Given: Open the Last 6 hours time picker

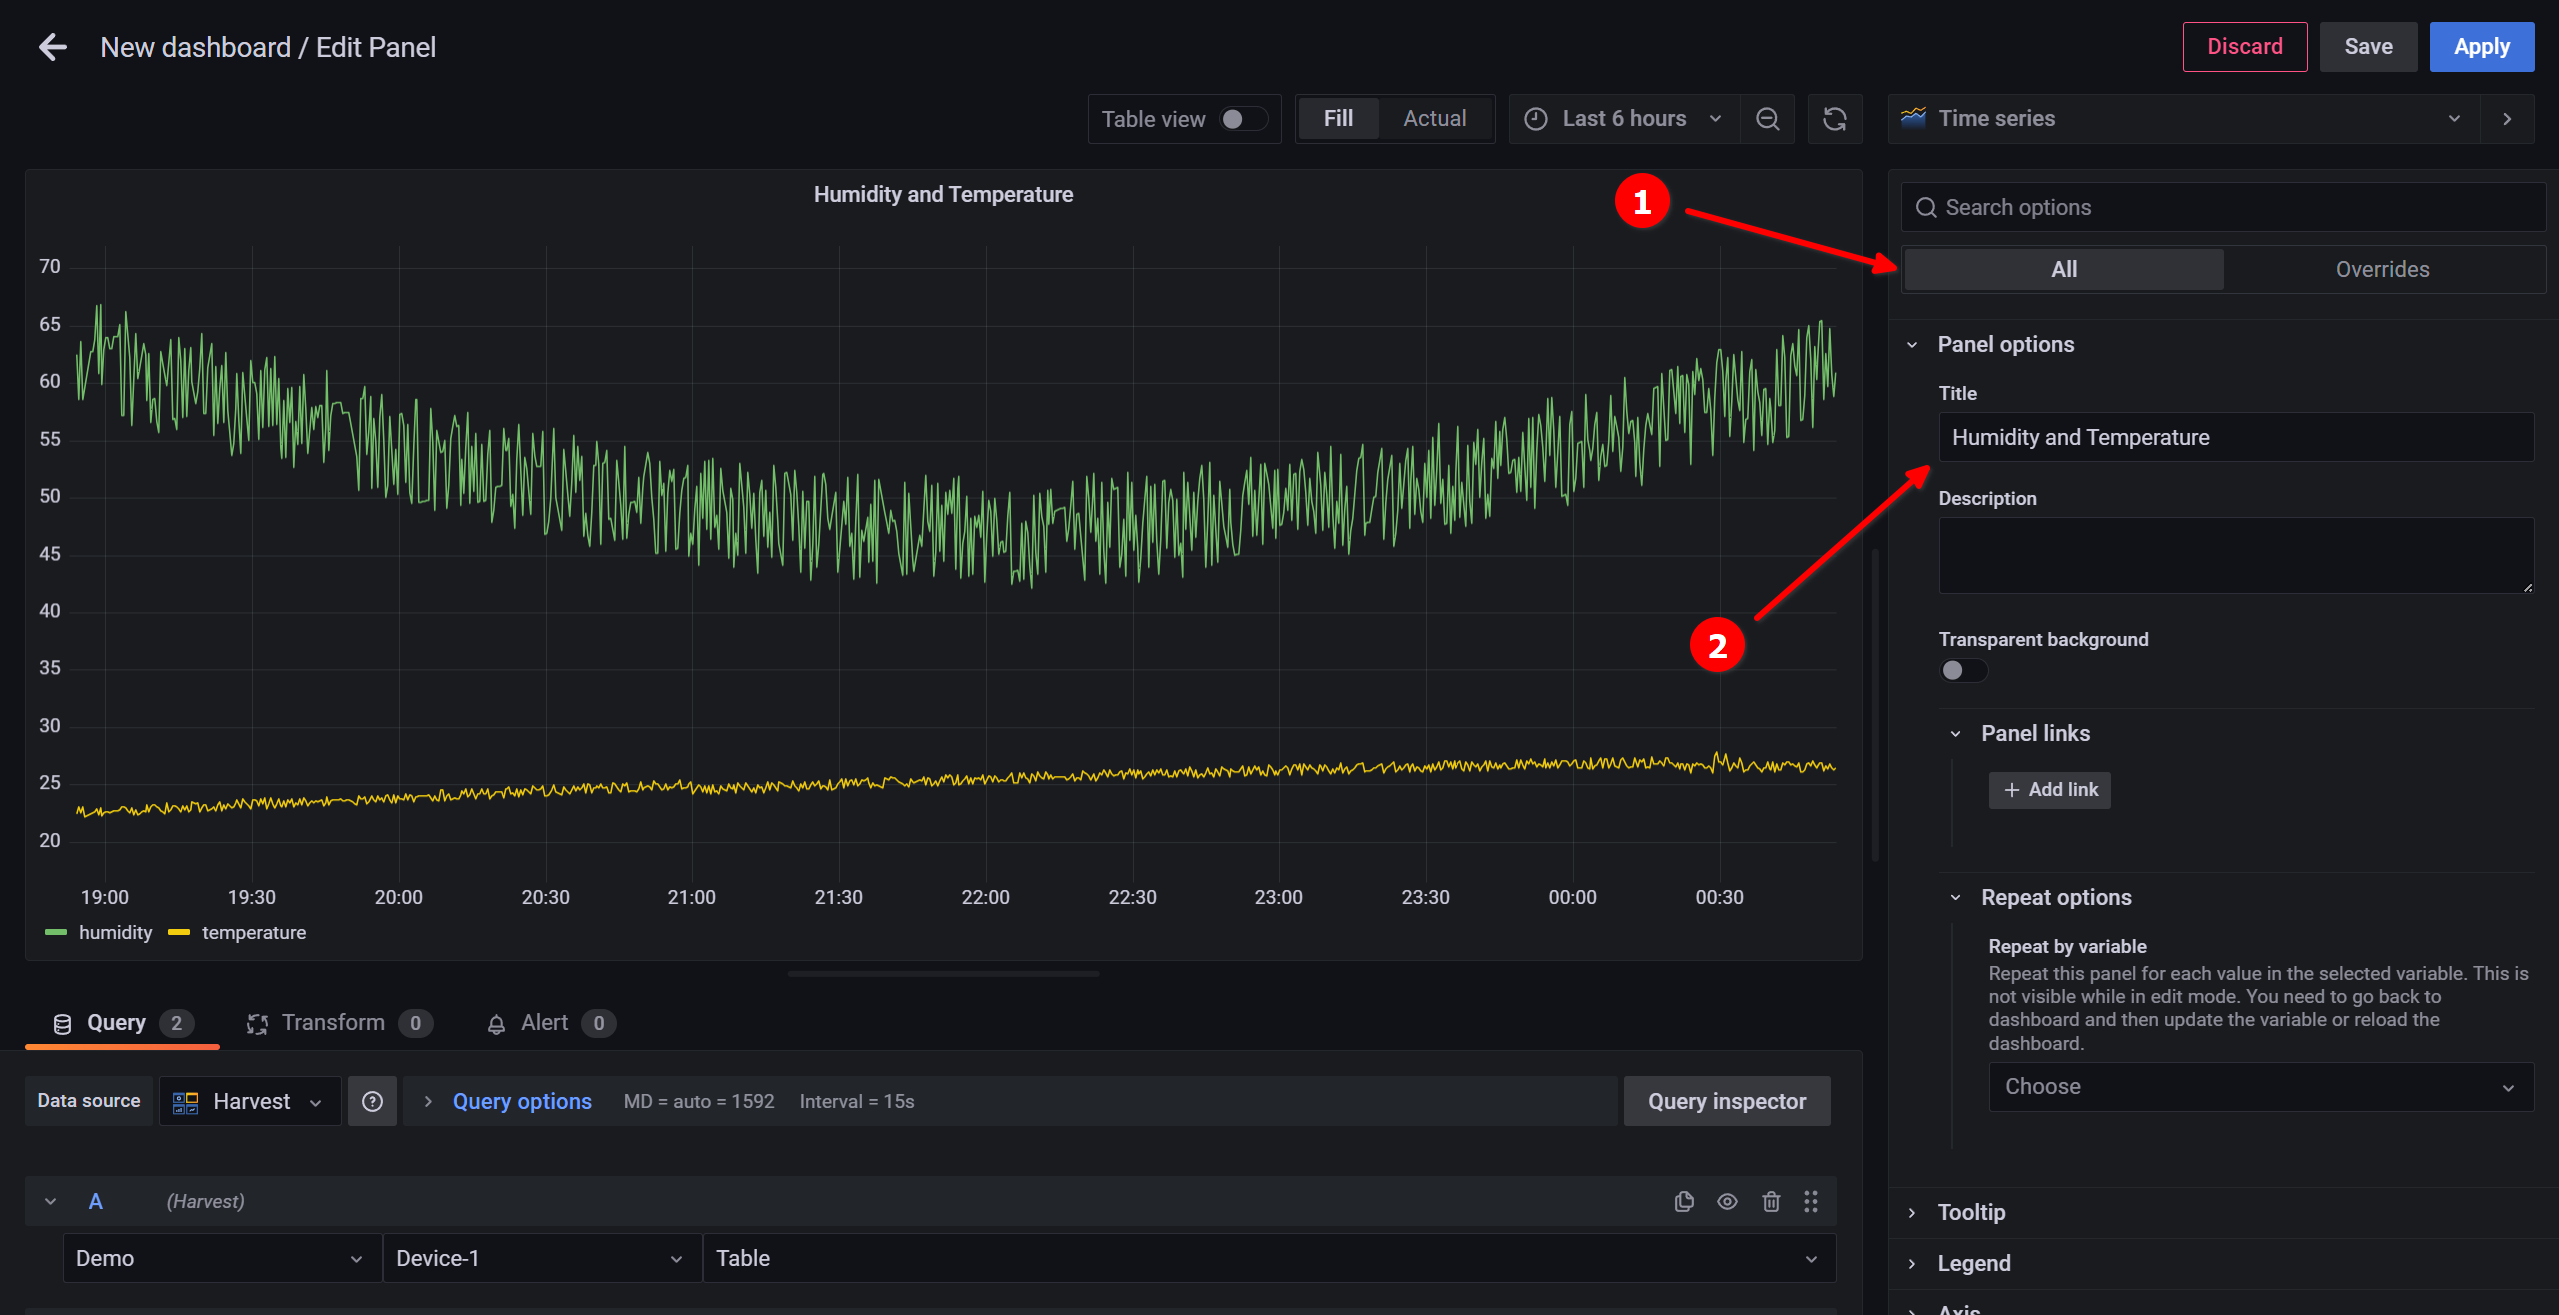Looking at the screenshot, I should point(1624,119).
